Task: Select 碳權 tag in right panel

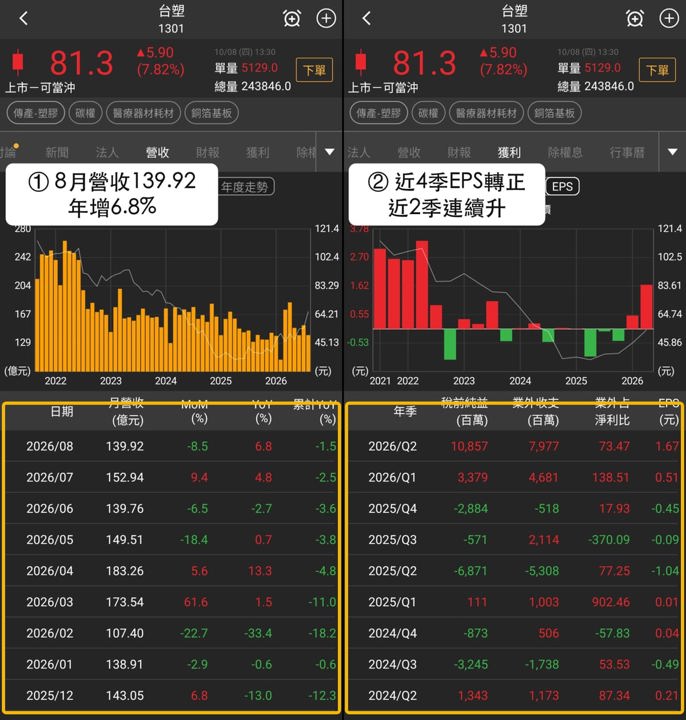Action: 428,113
